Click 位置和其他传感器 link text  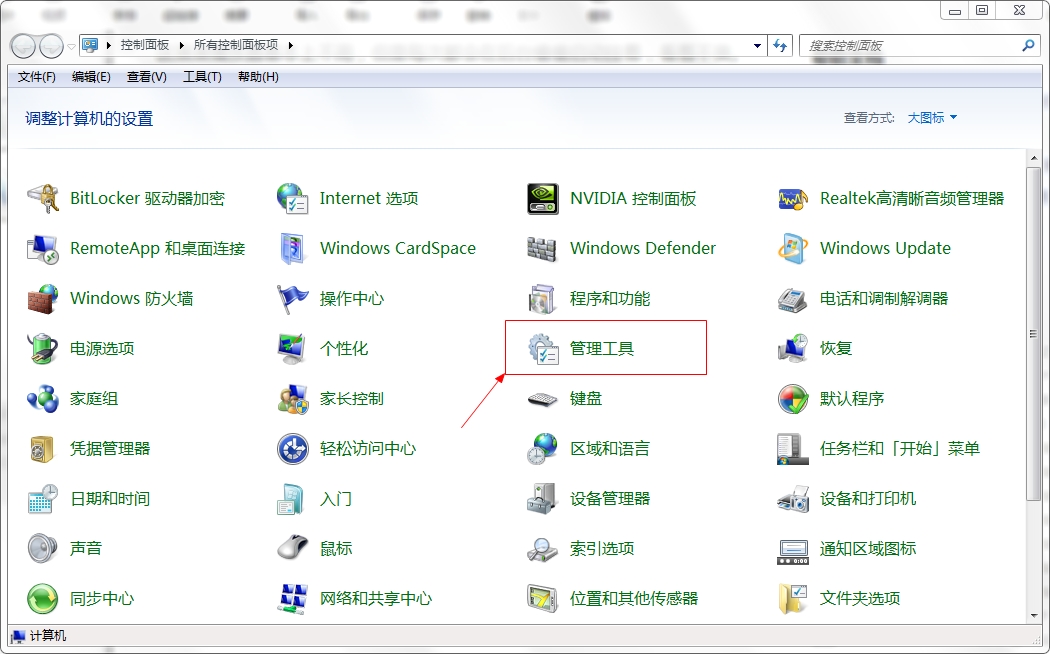(633, 598)
